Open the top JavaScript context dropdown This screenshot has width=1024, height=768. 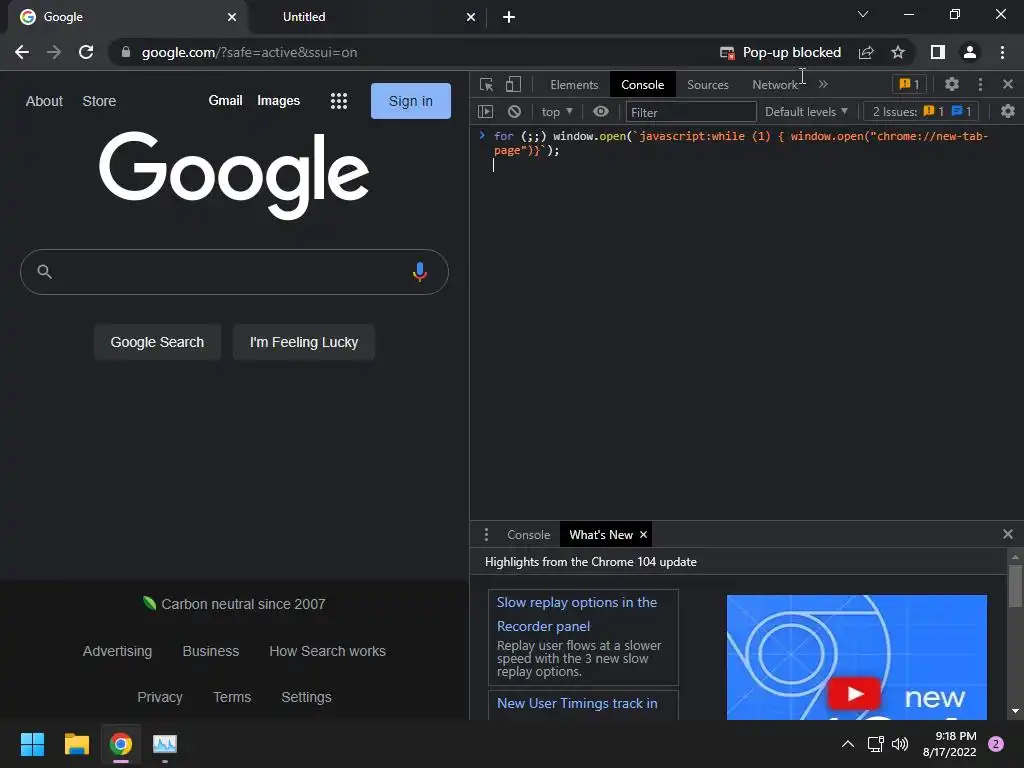pos(557,112)
